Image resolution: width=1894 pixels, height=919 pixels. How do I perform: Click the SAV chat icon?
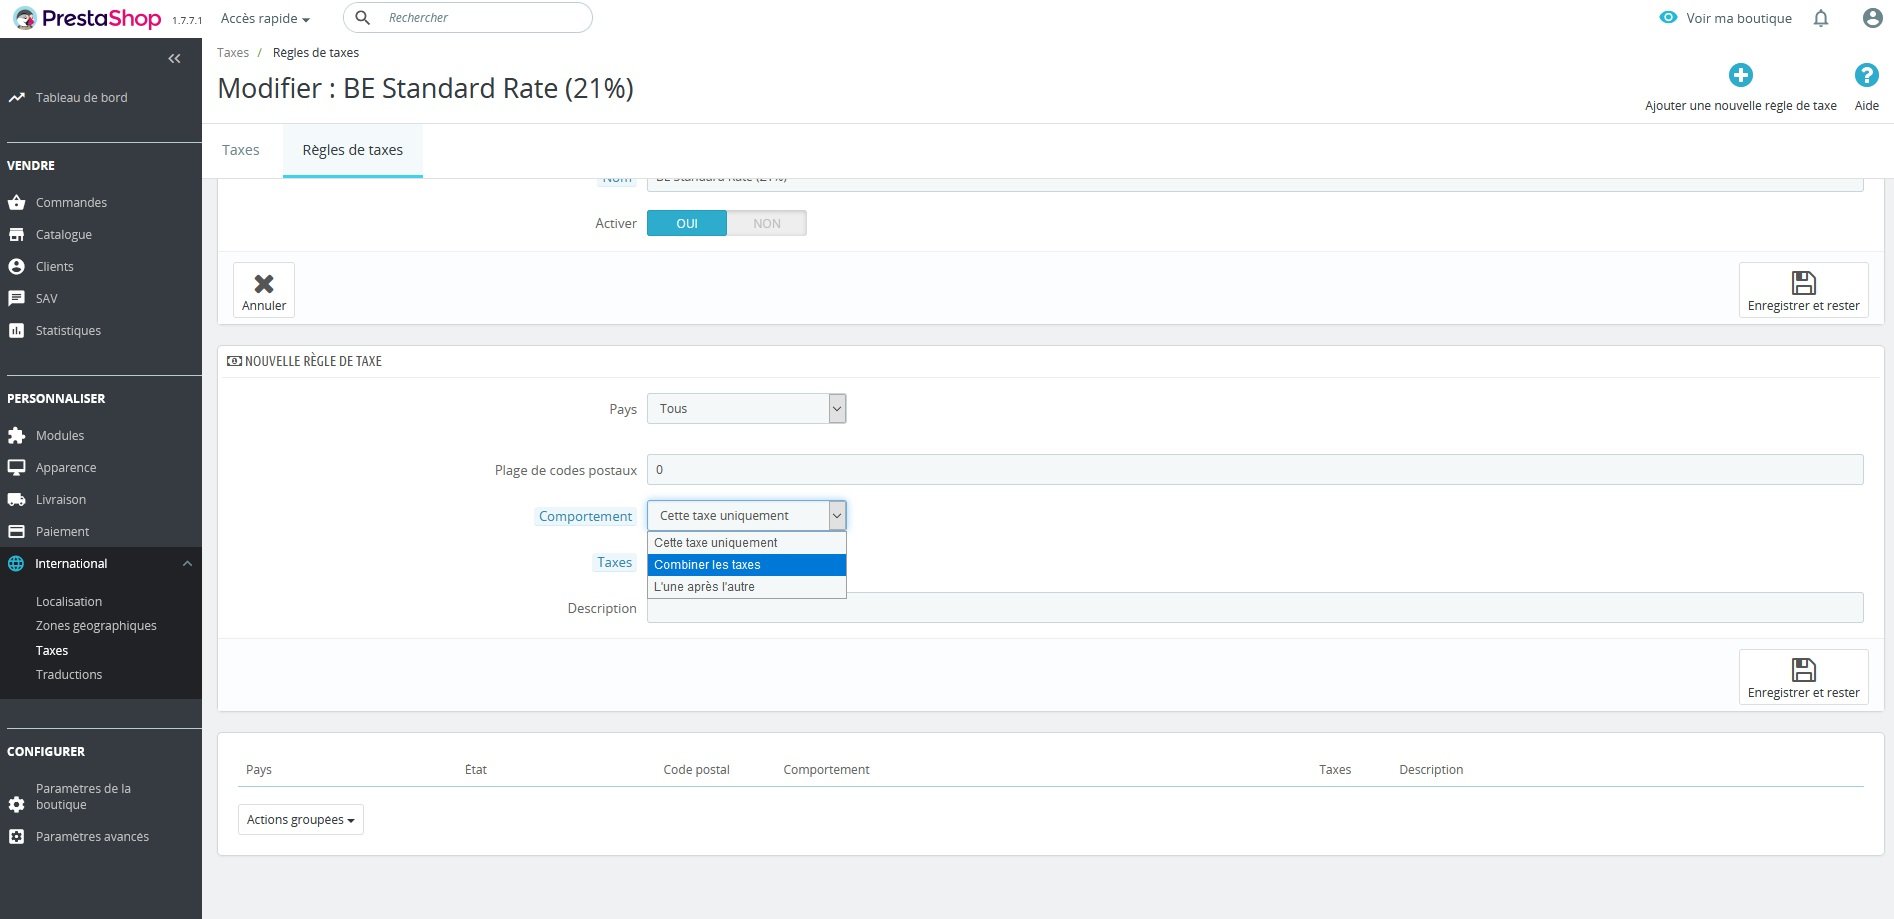click(16, 298)
